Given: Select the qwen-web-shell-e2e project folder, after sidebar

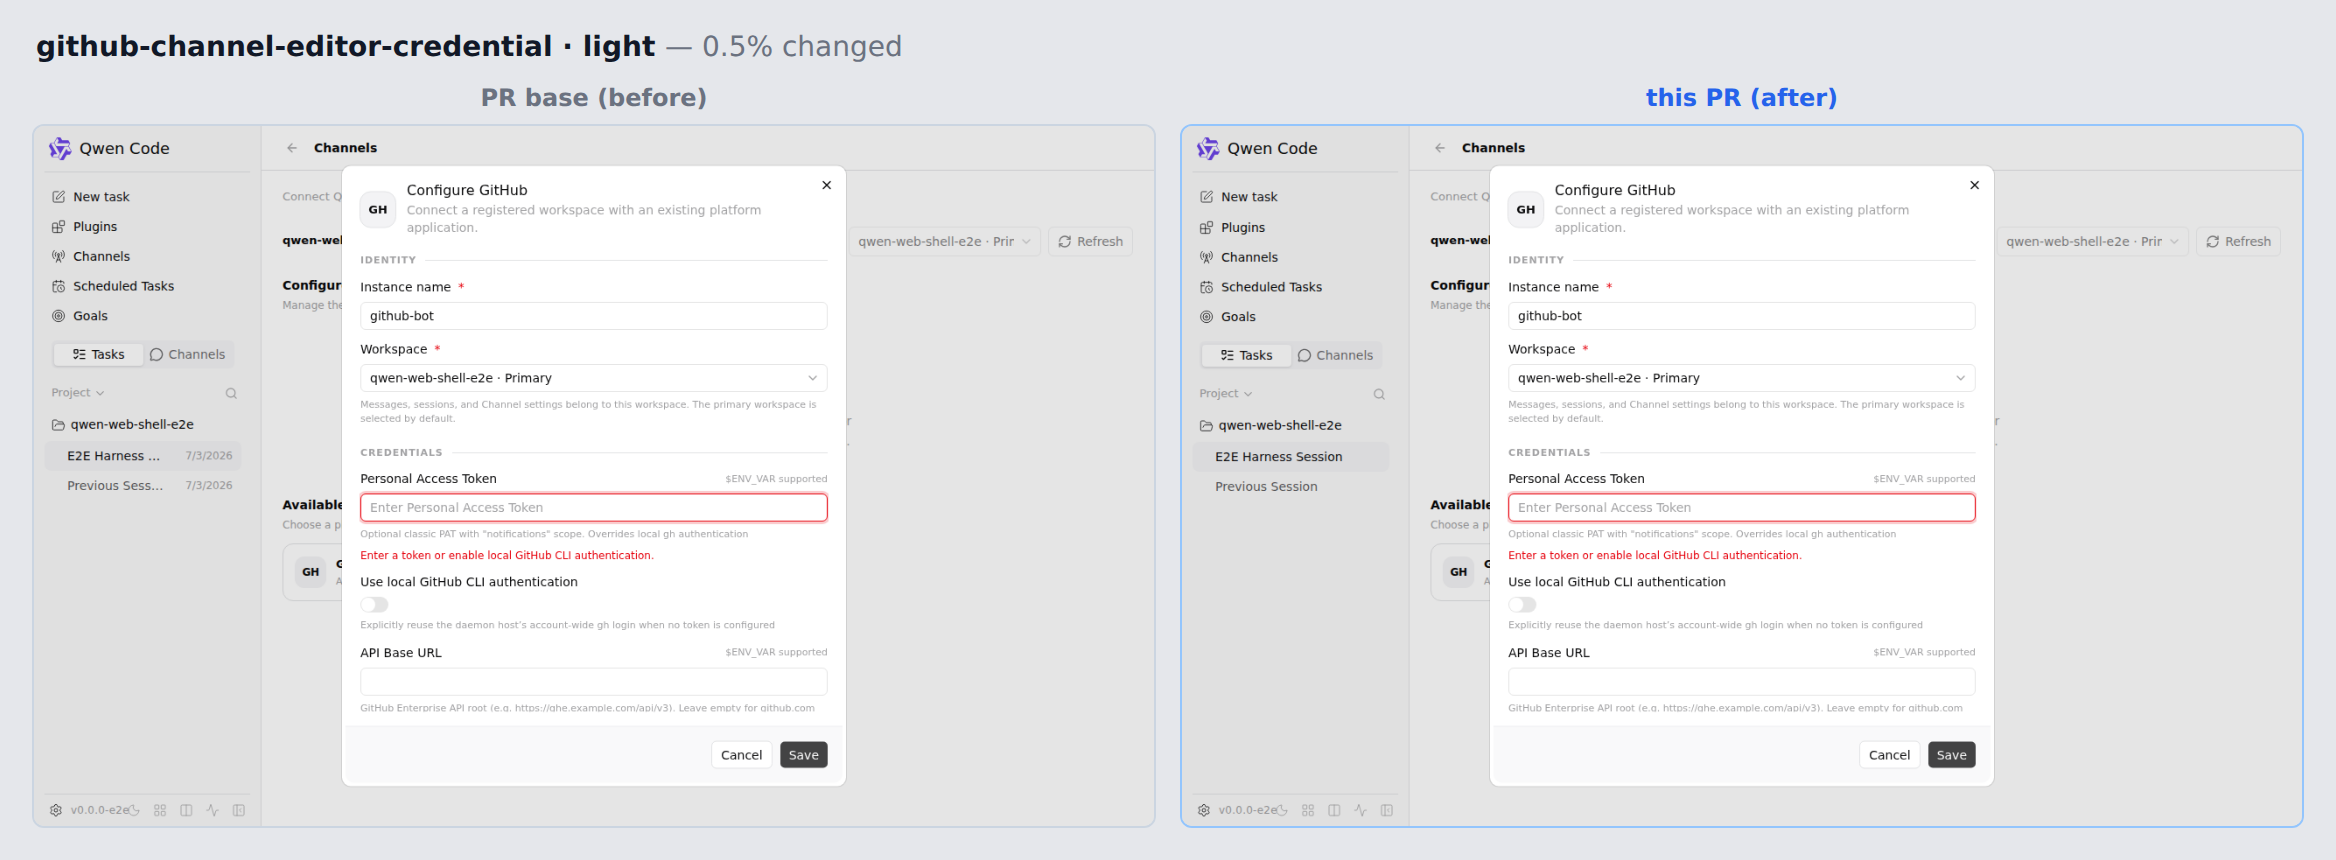Looking at the screenshot, I should (1271, 426).
